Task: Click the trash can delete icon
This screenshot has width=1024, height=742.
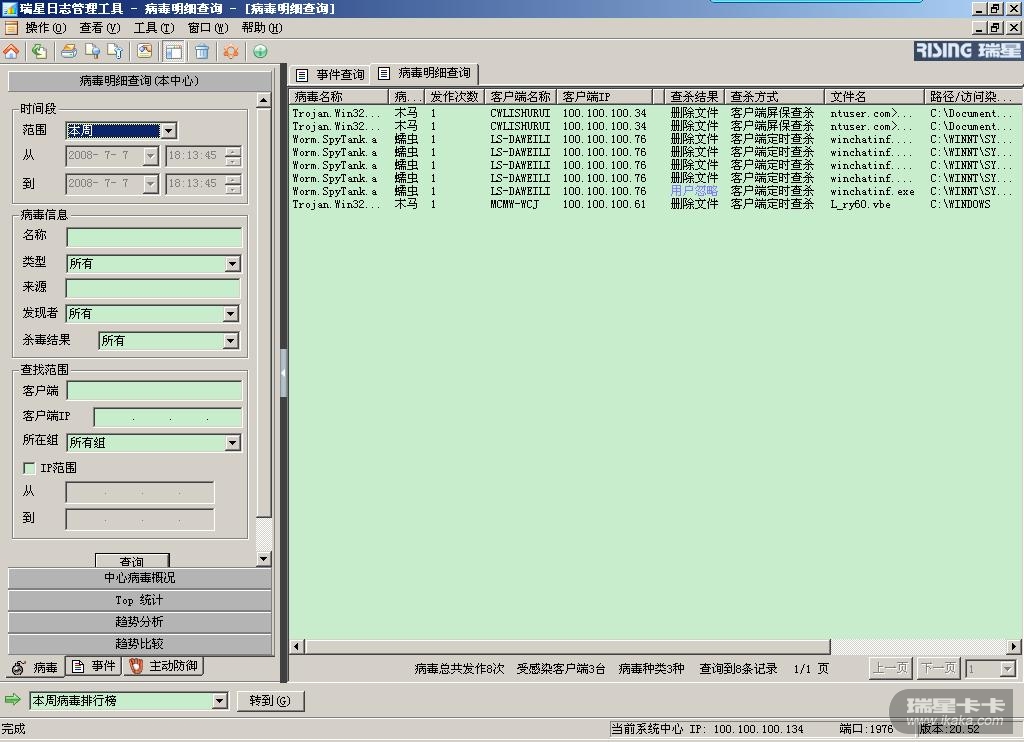Action: pos(202,51)
